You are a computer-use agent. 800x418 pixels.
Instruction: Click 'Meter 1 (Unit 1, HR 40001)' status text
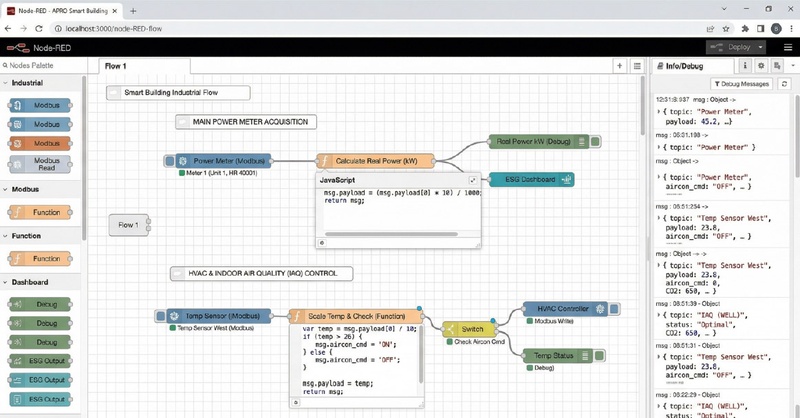click(221, 173)
